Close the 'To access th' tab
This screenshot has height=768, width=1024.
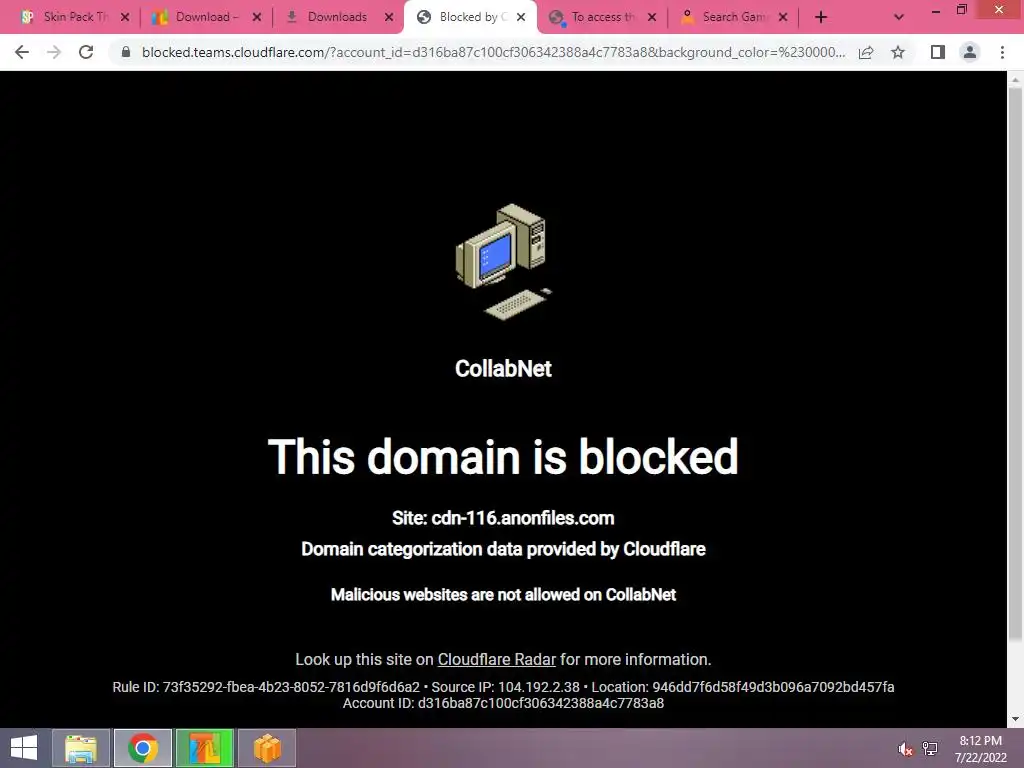tap(652, 17)
